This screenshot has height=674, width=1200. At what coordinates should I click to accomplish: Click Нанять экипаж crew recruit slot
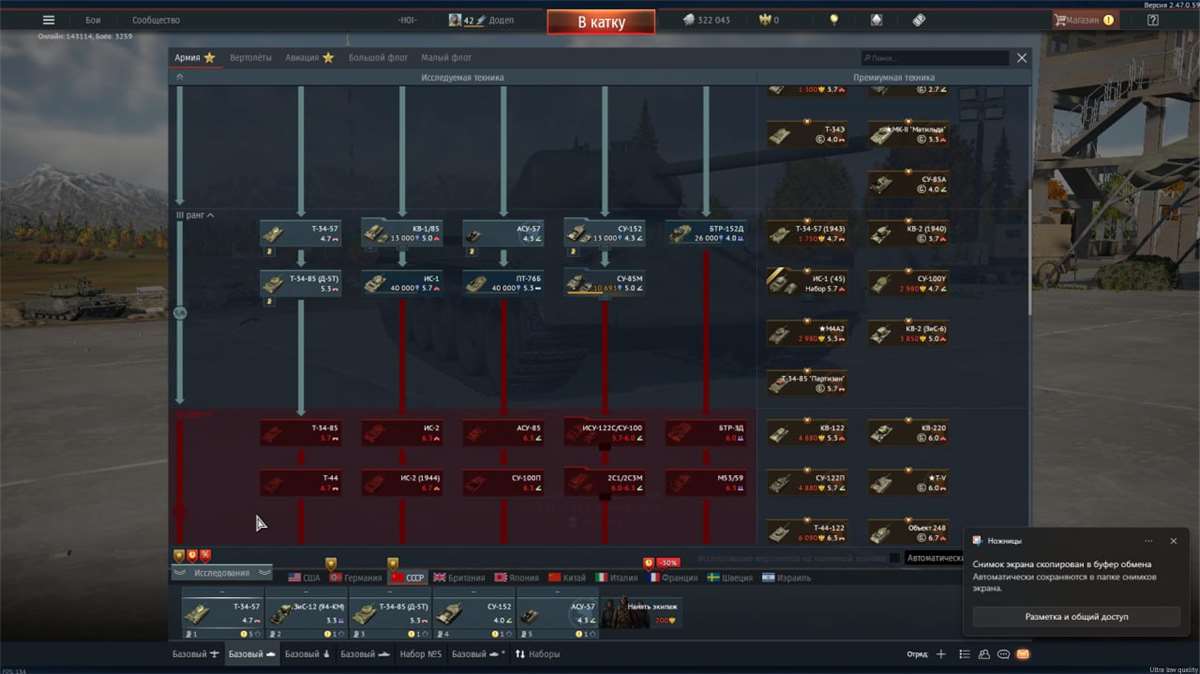click(642, 614)
